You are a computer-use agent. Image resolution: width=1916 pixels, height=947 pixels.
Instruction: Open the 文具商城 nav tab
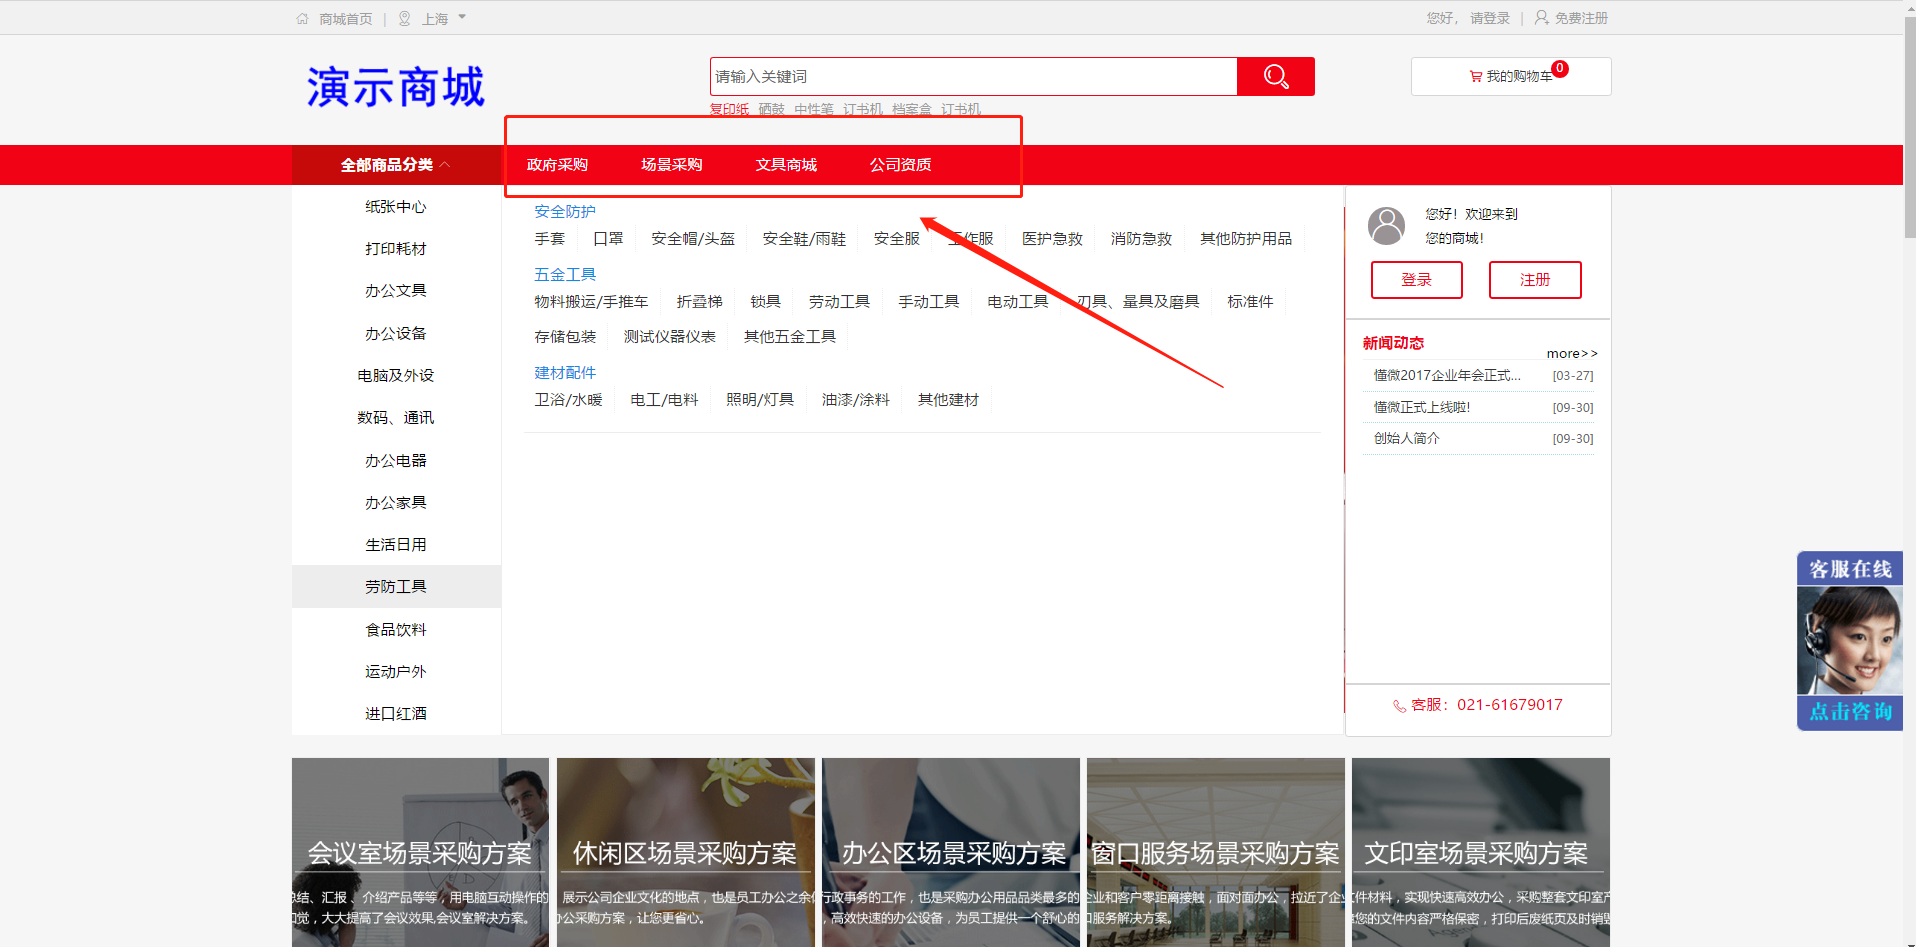(x=786, y=165)
